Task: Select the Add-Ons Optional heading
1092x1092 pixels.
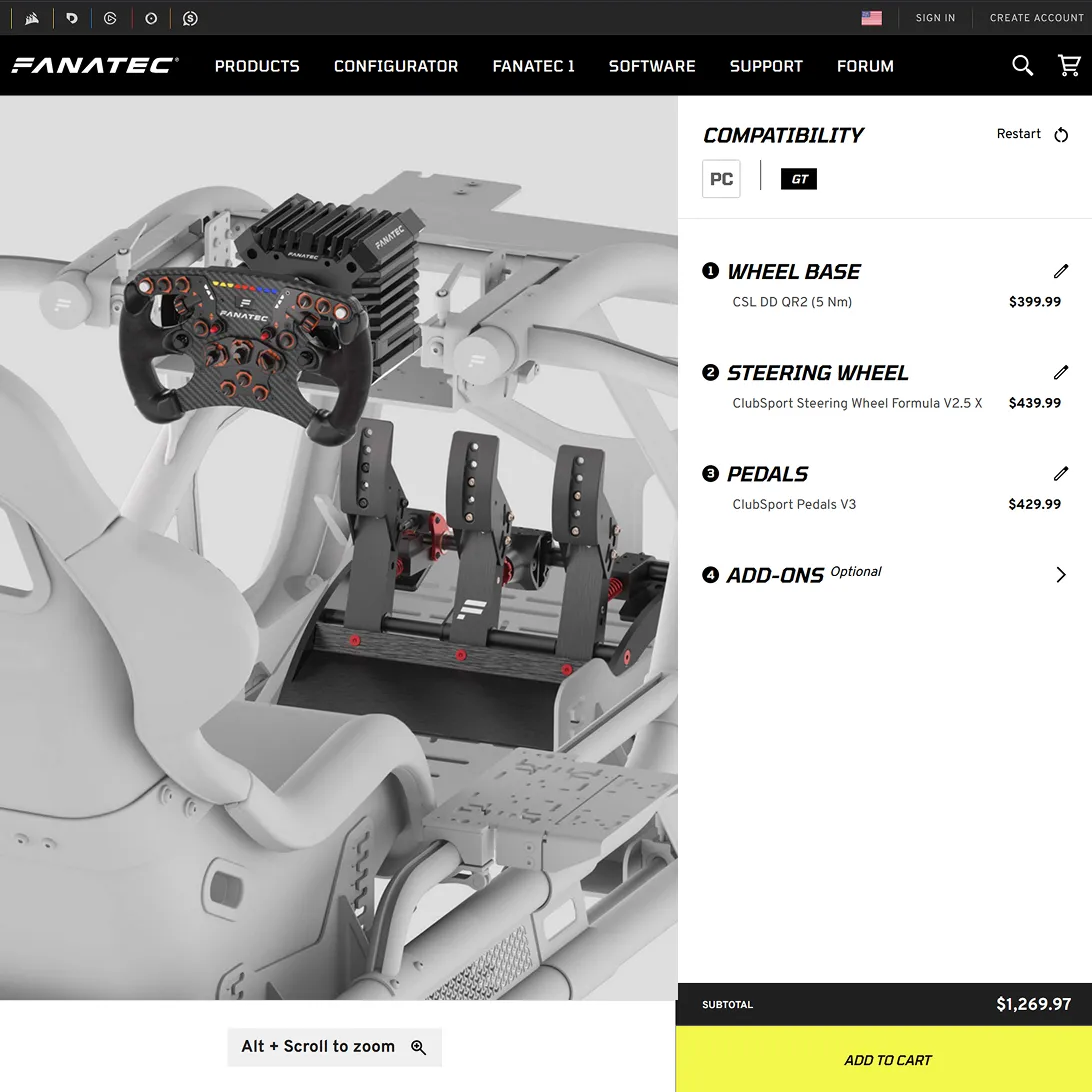Action: pyautogui.click(x=804, y=575)
